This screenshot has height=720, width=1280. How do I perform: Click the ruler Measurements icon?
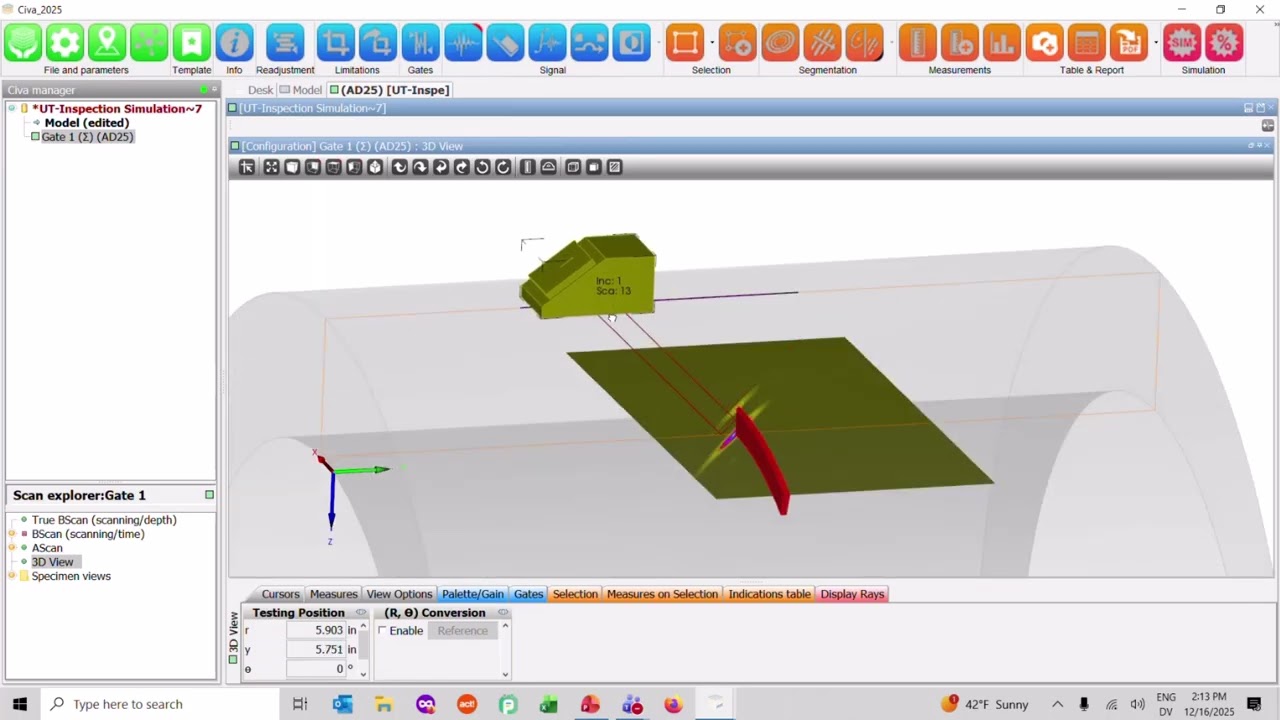[917, 43]
